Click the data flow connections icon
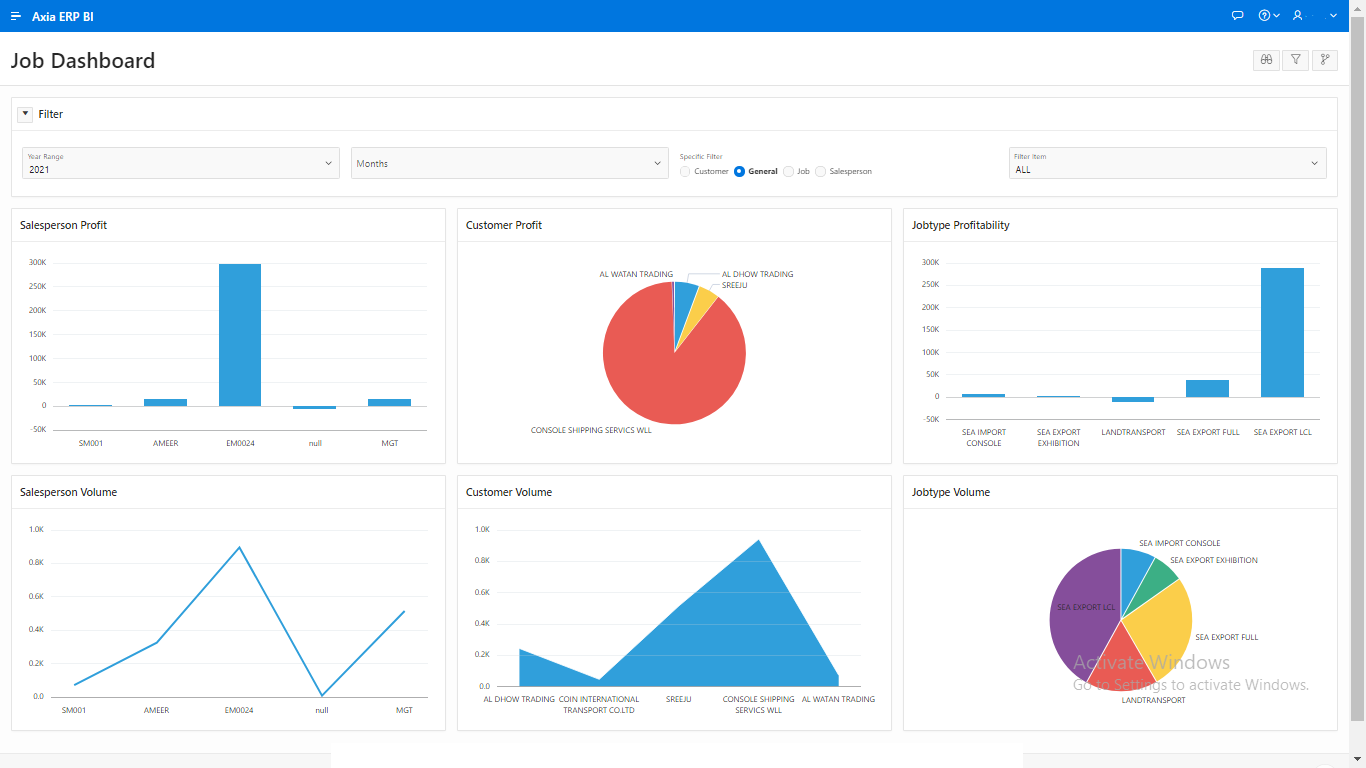1366x768 pixels. pos(1324,60)
